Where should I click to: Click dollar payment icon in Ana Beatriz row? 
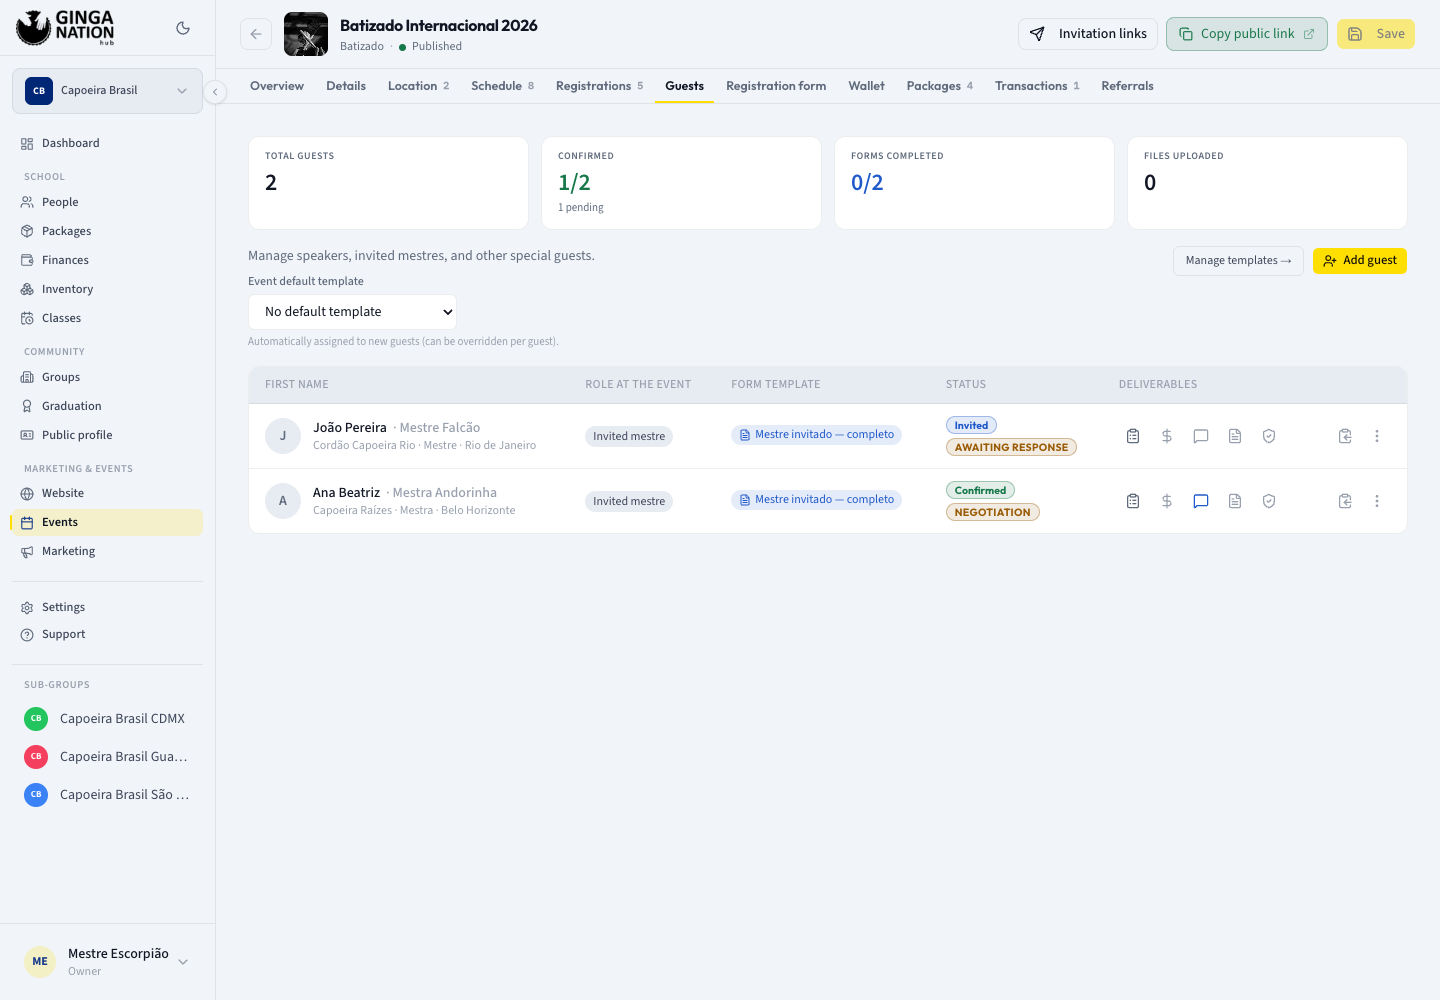point(1167,501)
